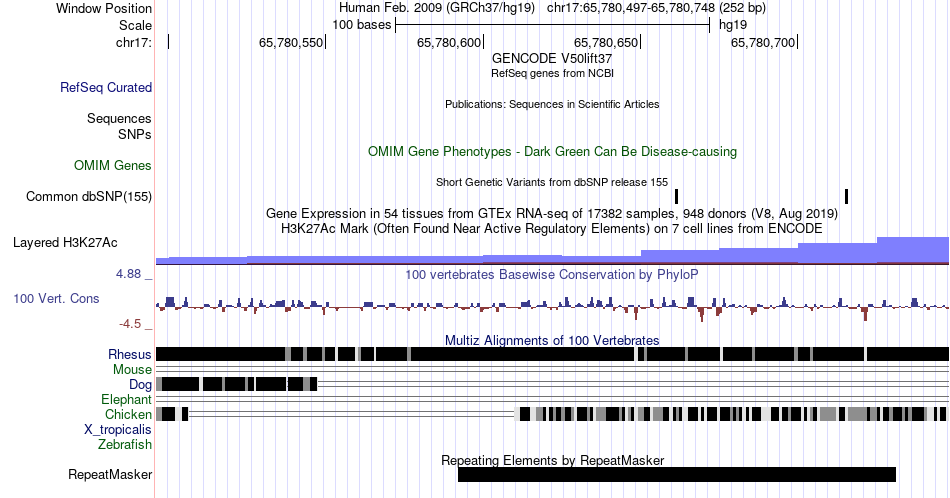Click 'Multiz Alignments of 100 Vertebrates' title
Viewport: 950px width, 498px height.
552,340
